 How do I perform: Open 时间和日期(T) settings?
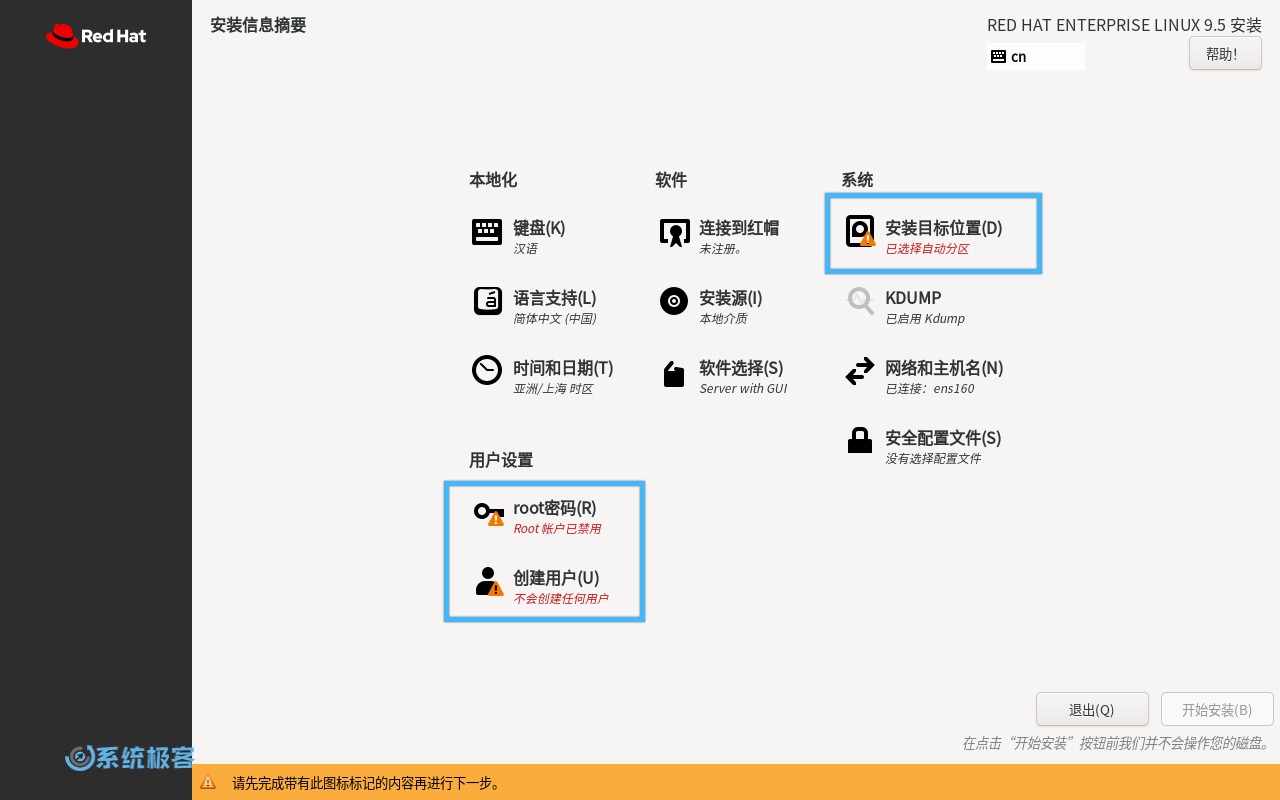(x=563, y=368)
